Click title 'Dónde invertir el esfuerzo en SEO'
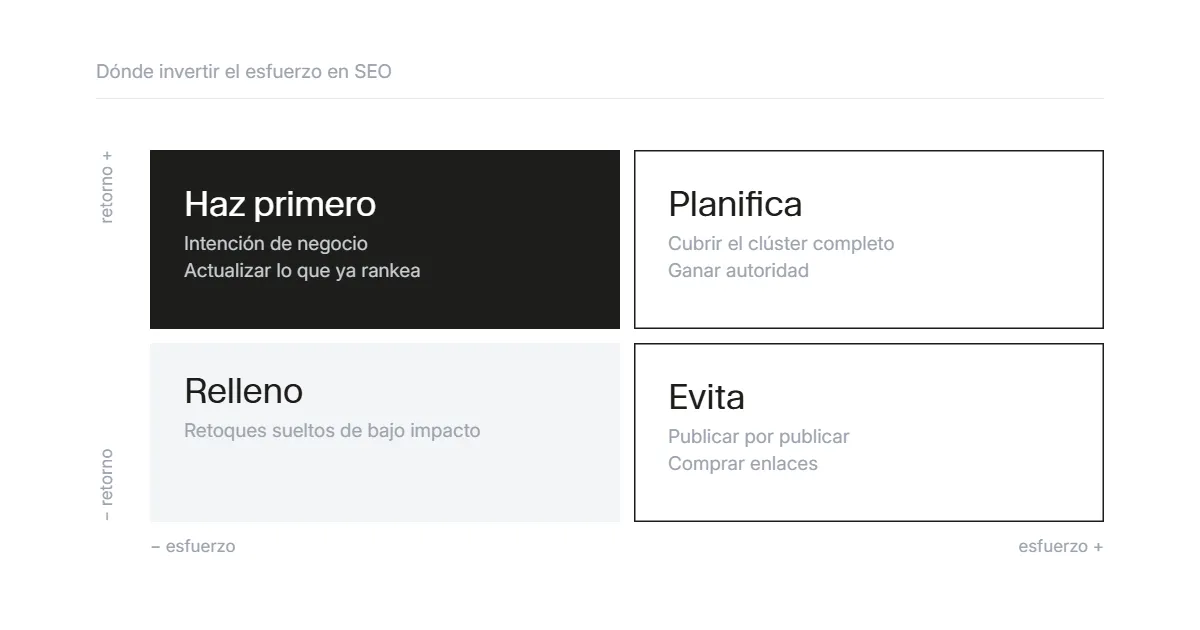Viewport: 1200px width, 630px height. pyautogui.click(x=244, y=72)
